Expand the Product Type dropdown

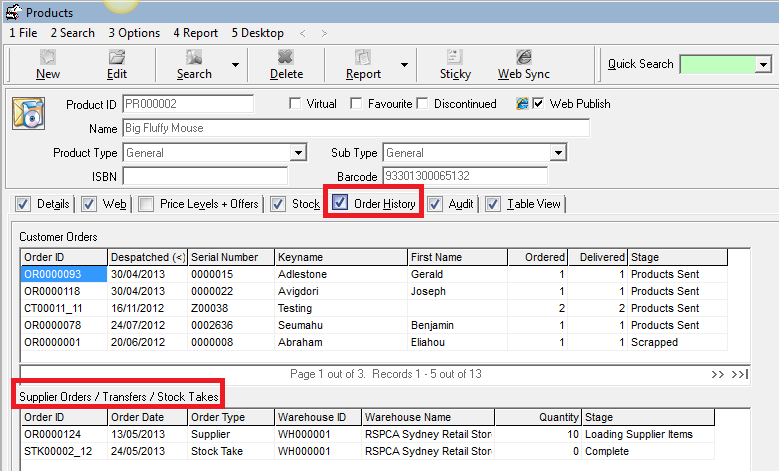tap(298, 153)
